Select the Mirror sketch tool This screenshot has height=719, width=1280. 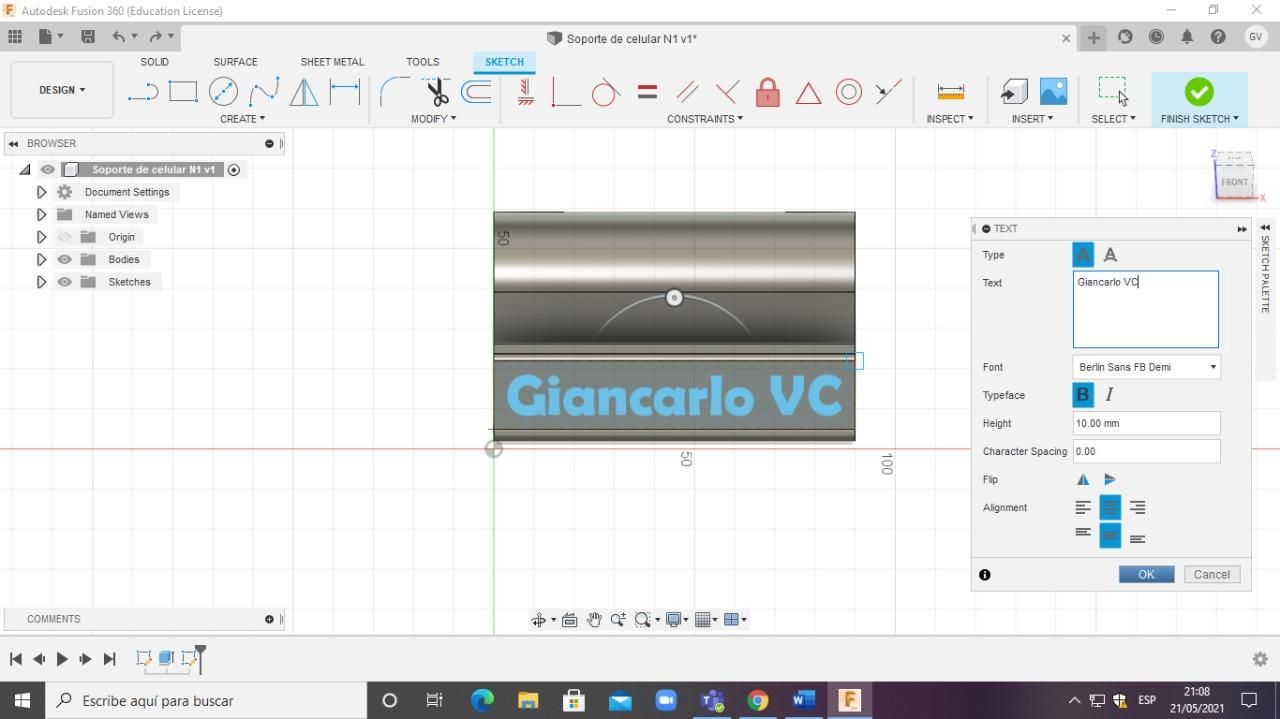(304, 92)
